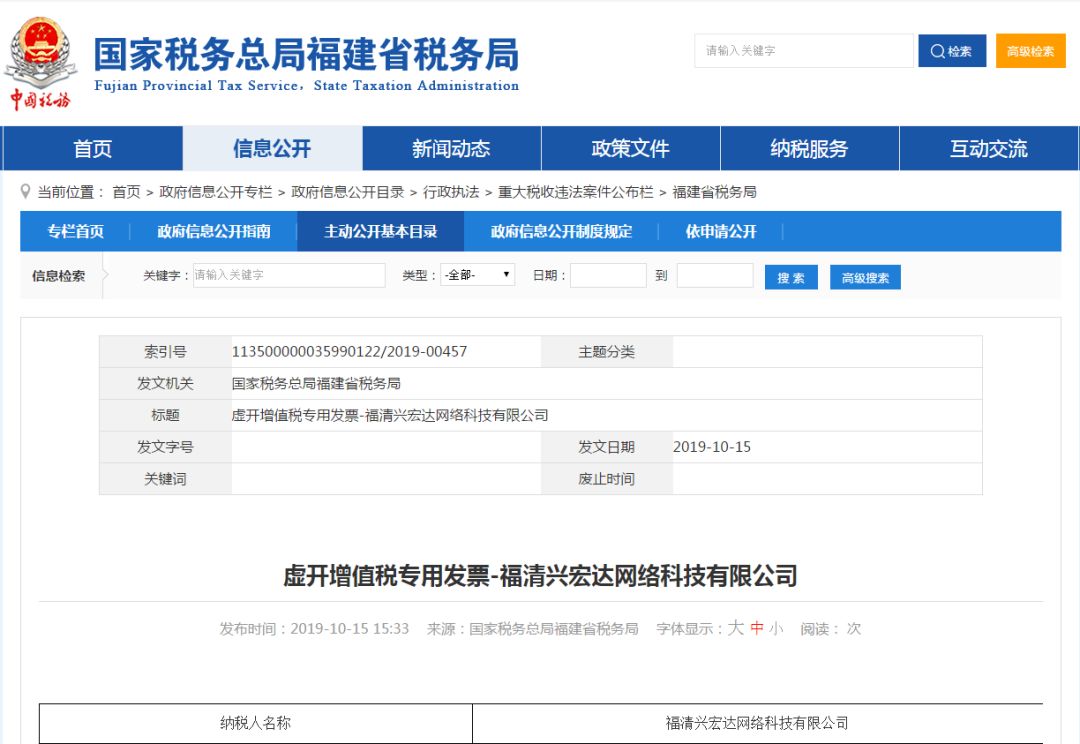
Task: Click the 信息检索 label
Action: tap(59, 276)
